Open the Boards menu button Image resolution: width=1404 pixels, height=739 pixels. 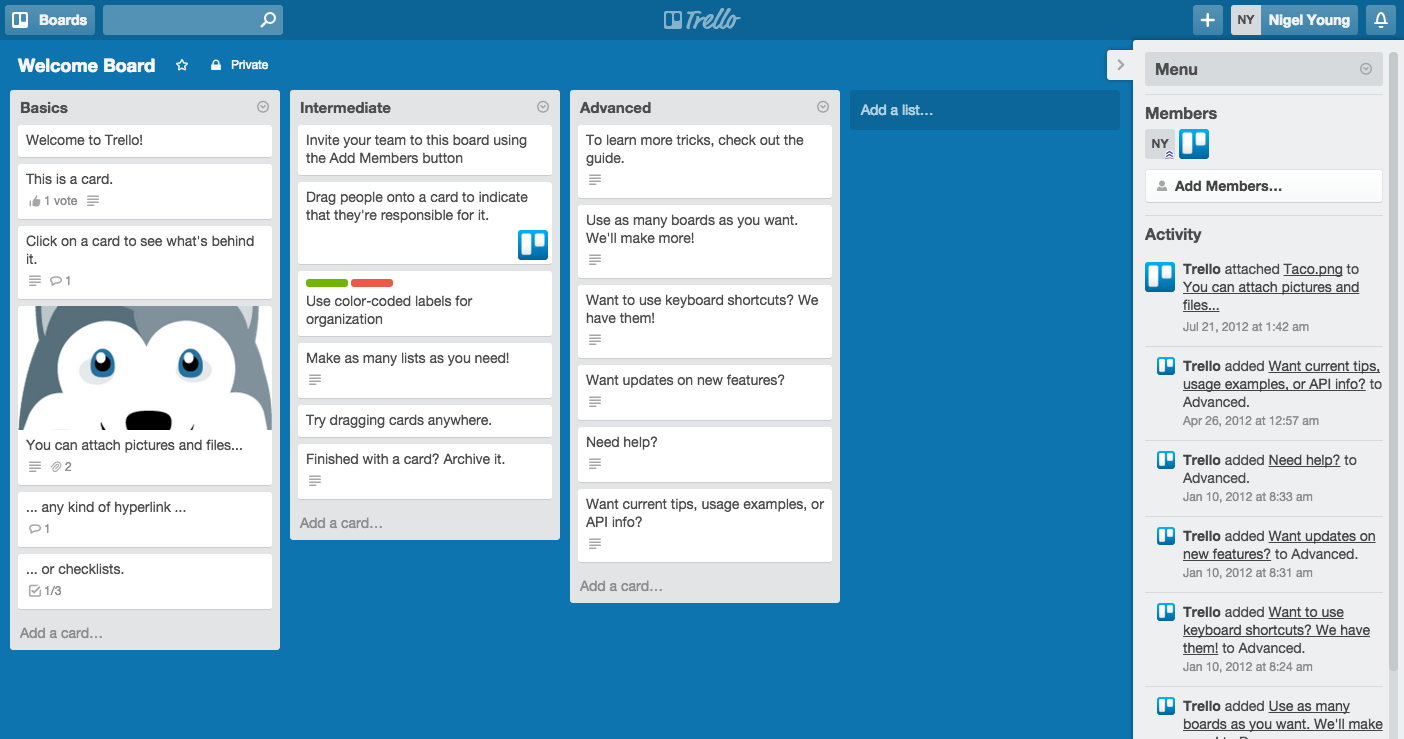tap(50, 20)
